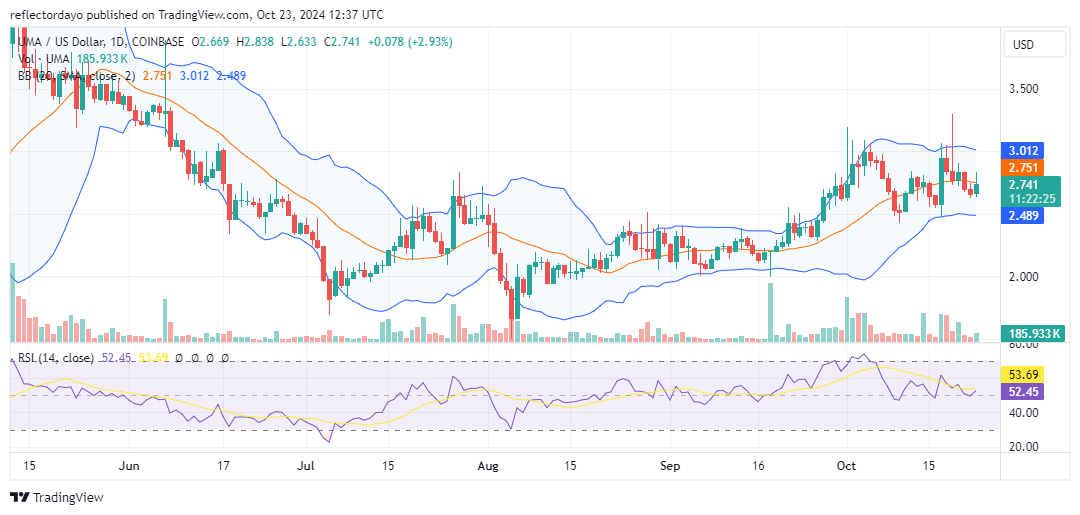Click the 3.500 price axis tick
The height and width of the screenshot is (515, 1080).
pyautogui.click(x=1024, y=90)
